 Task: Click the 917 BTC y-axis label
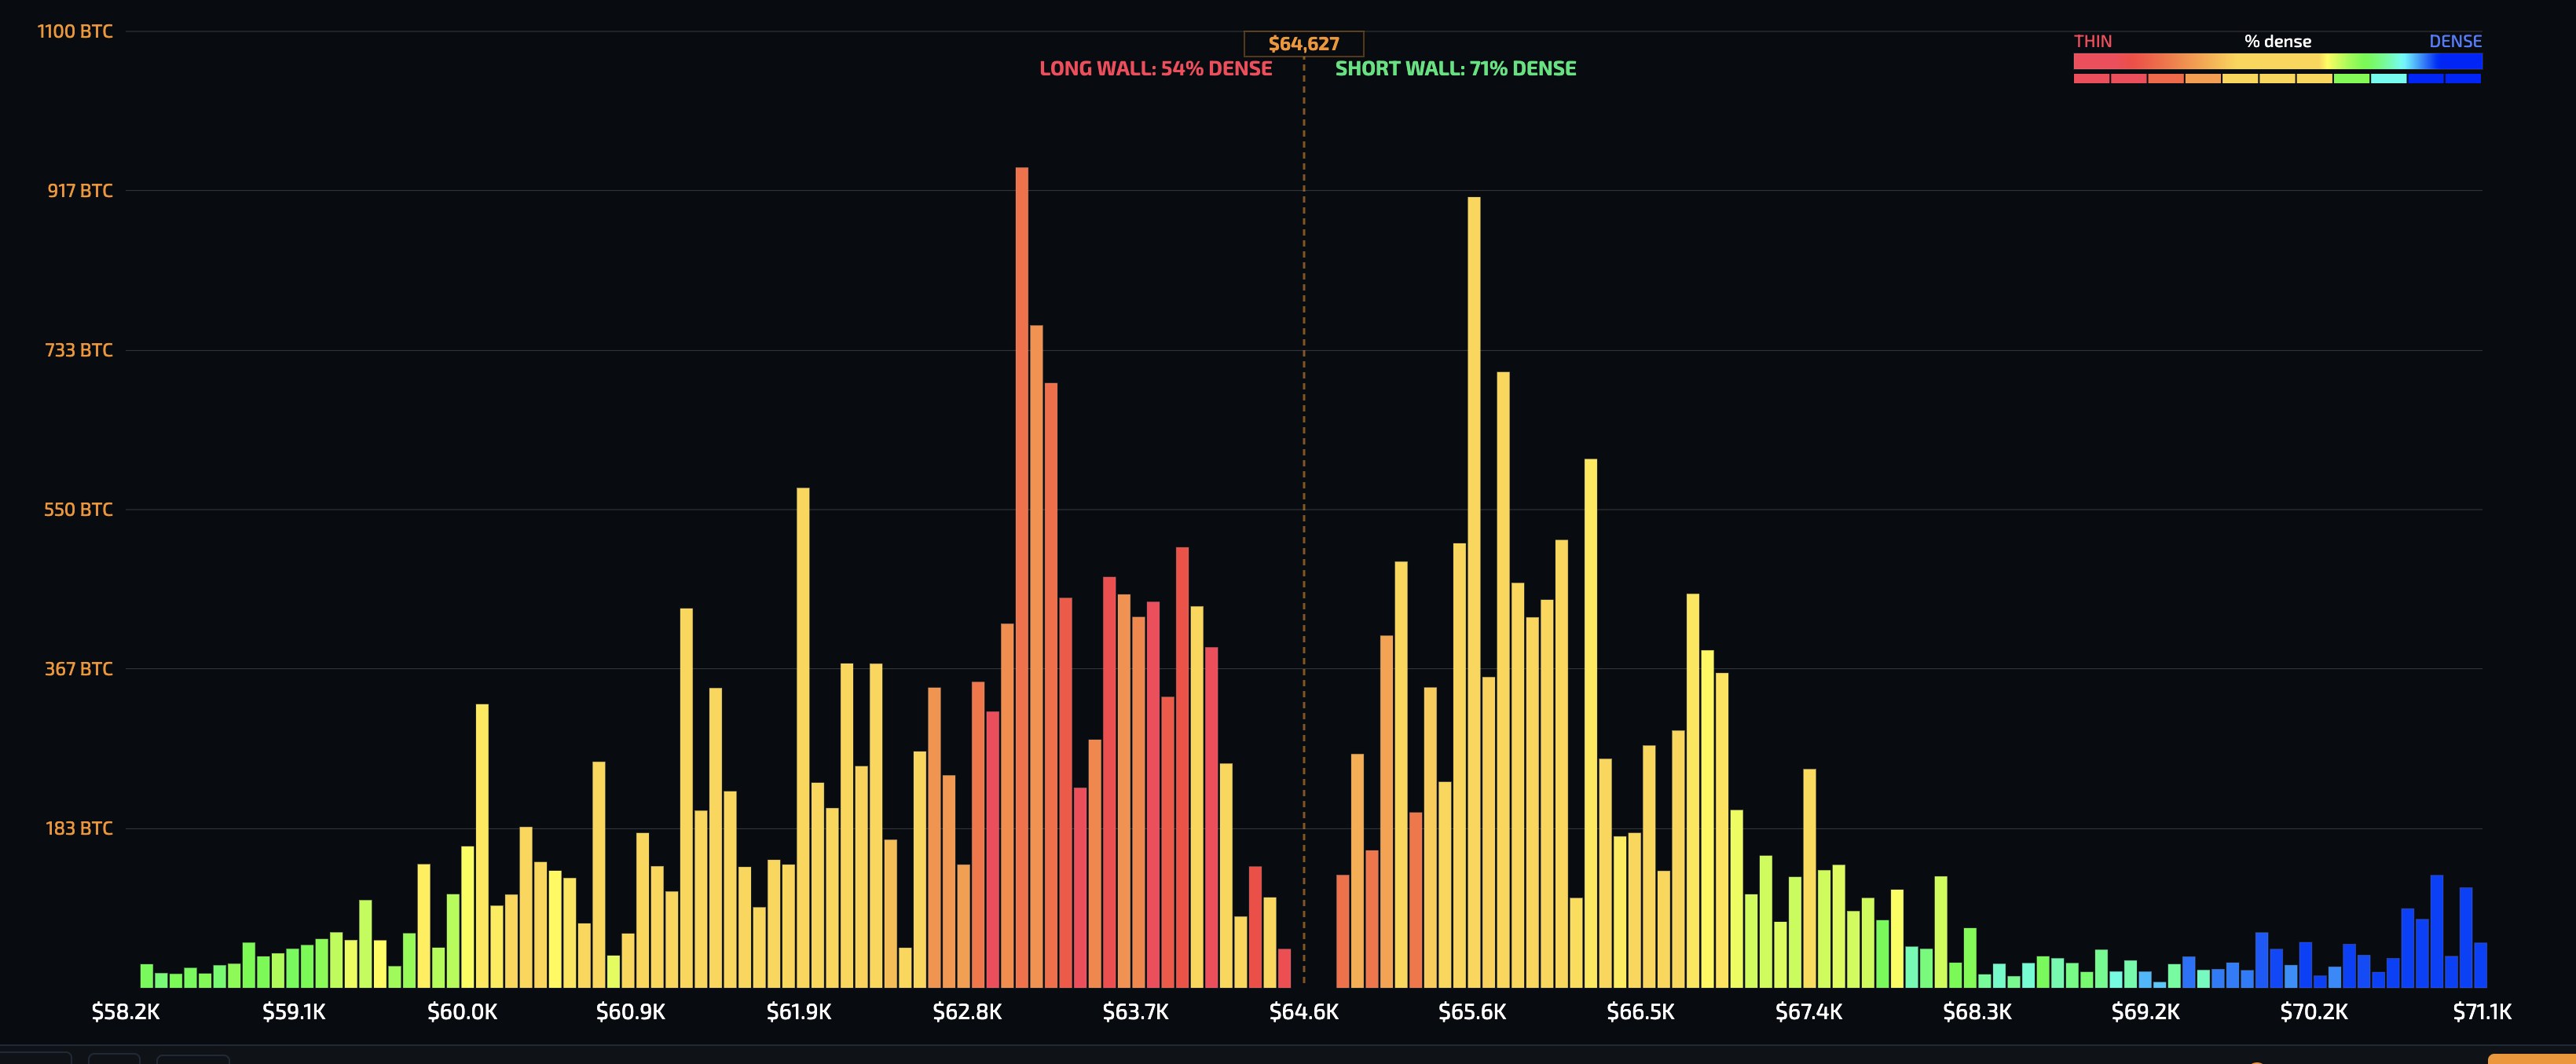pos(80,190)
